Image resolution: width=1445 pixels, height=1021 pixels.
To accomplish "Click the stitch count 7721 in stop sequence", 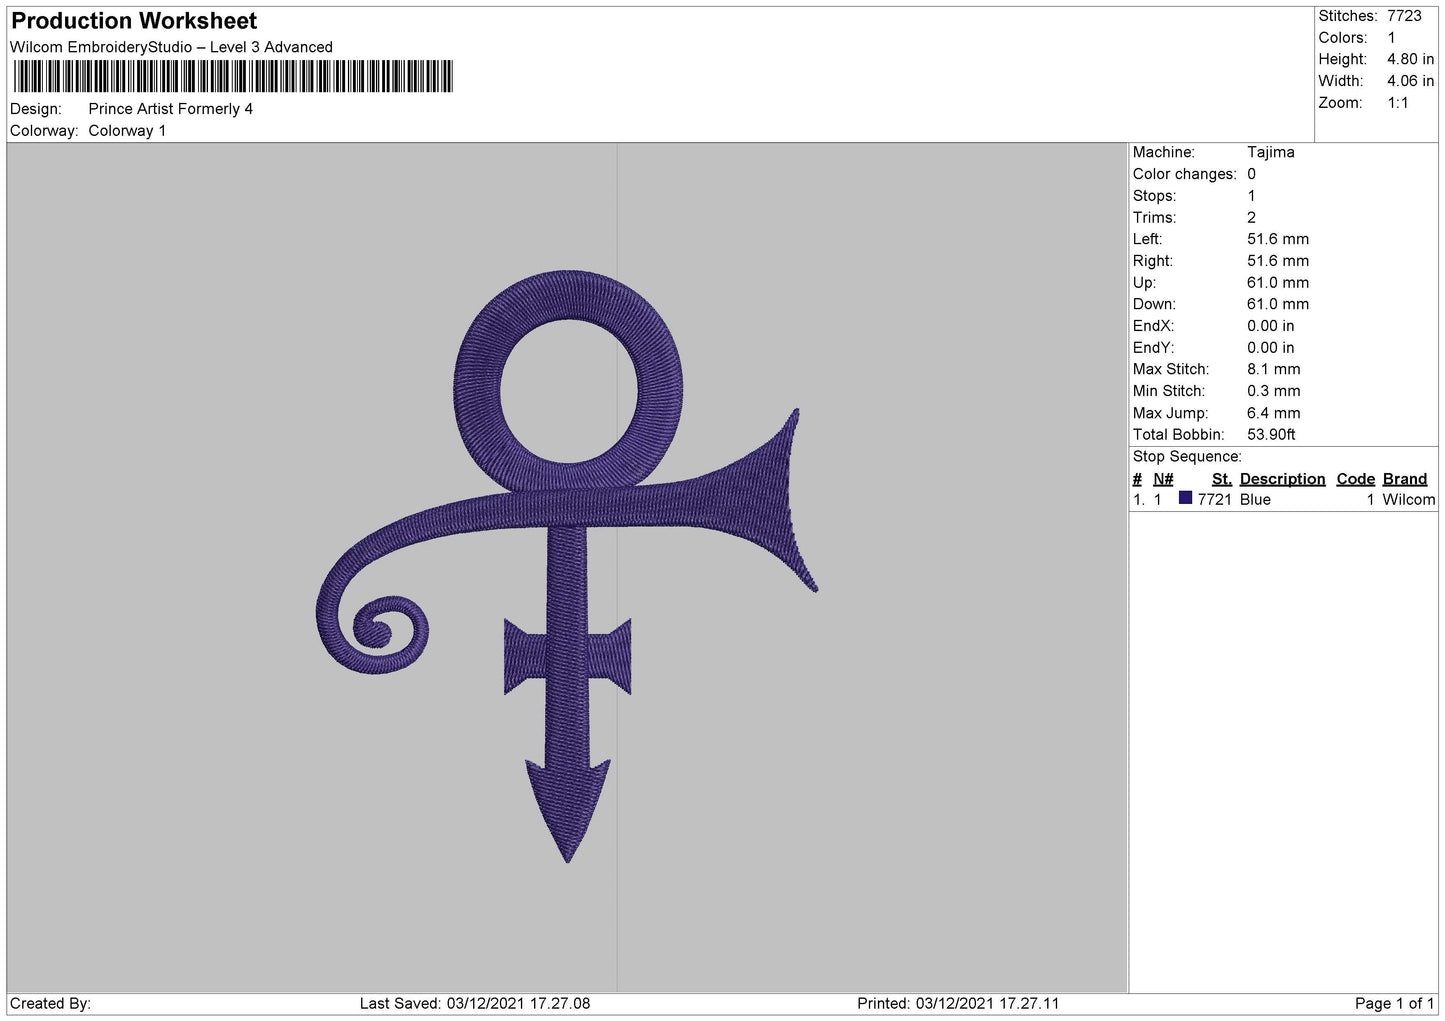I will [1214, 500].
